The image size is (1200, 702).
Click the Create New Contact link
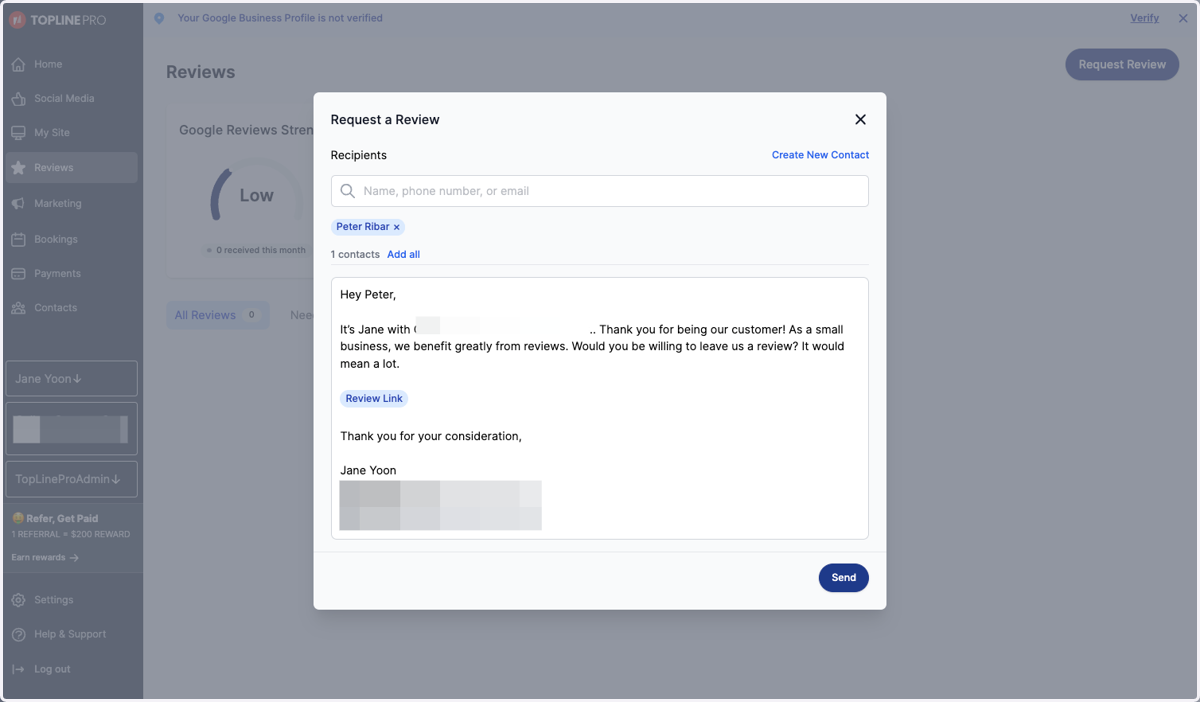820,155
